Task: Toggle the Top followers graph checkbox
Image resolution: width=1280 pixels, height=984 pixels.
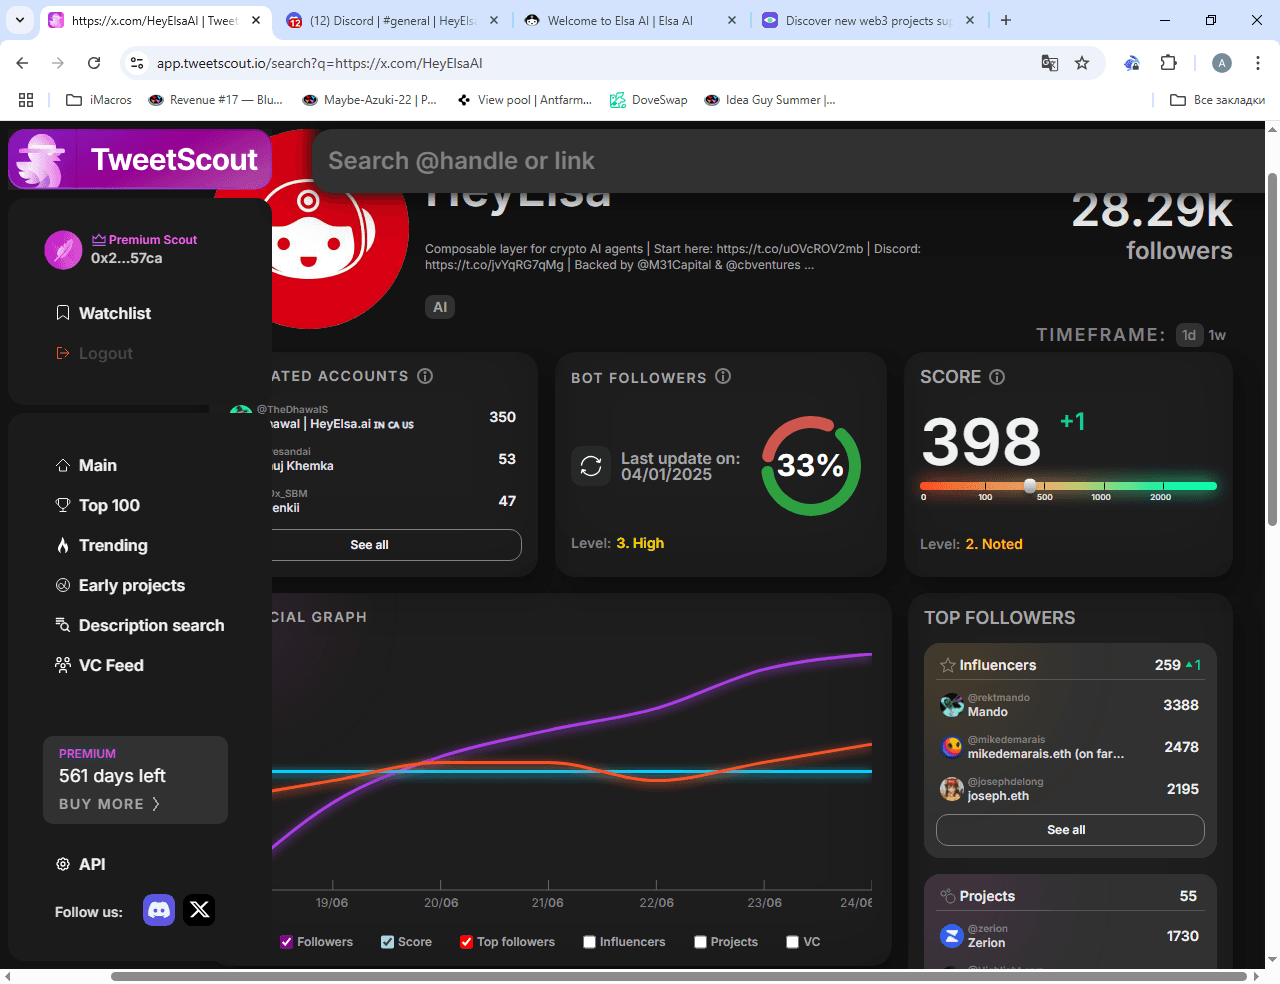Action: click(466, 942)
